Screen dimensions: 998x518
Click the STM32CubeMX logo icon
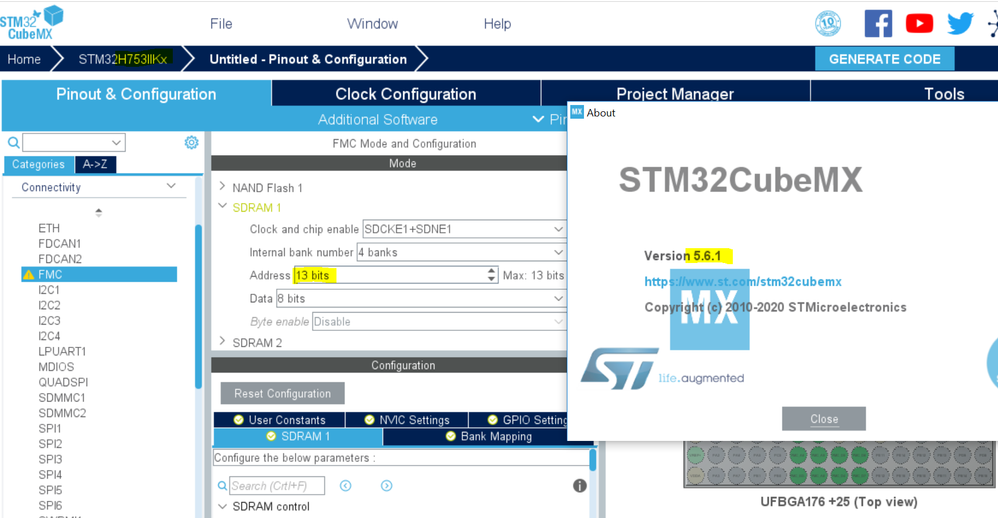32,23
